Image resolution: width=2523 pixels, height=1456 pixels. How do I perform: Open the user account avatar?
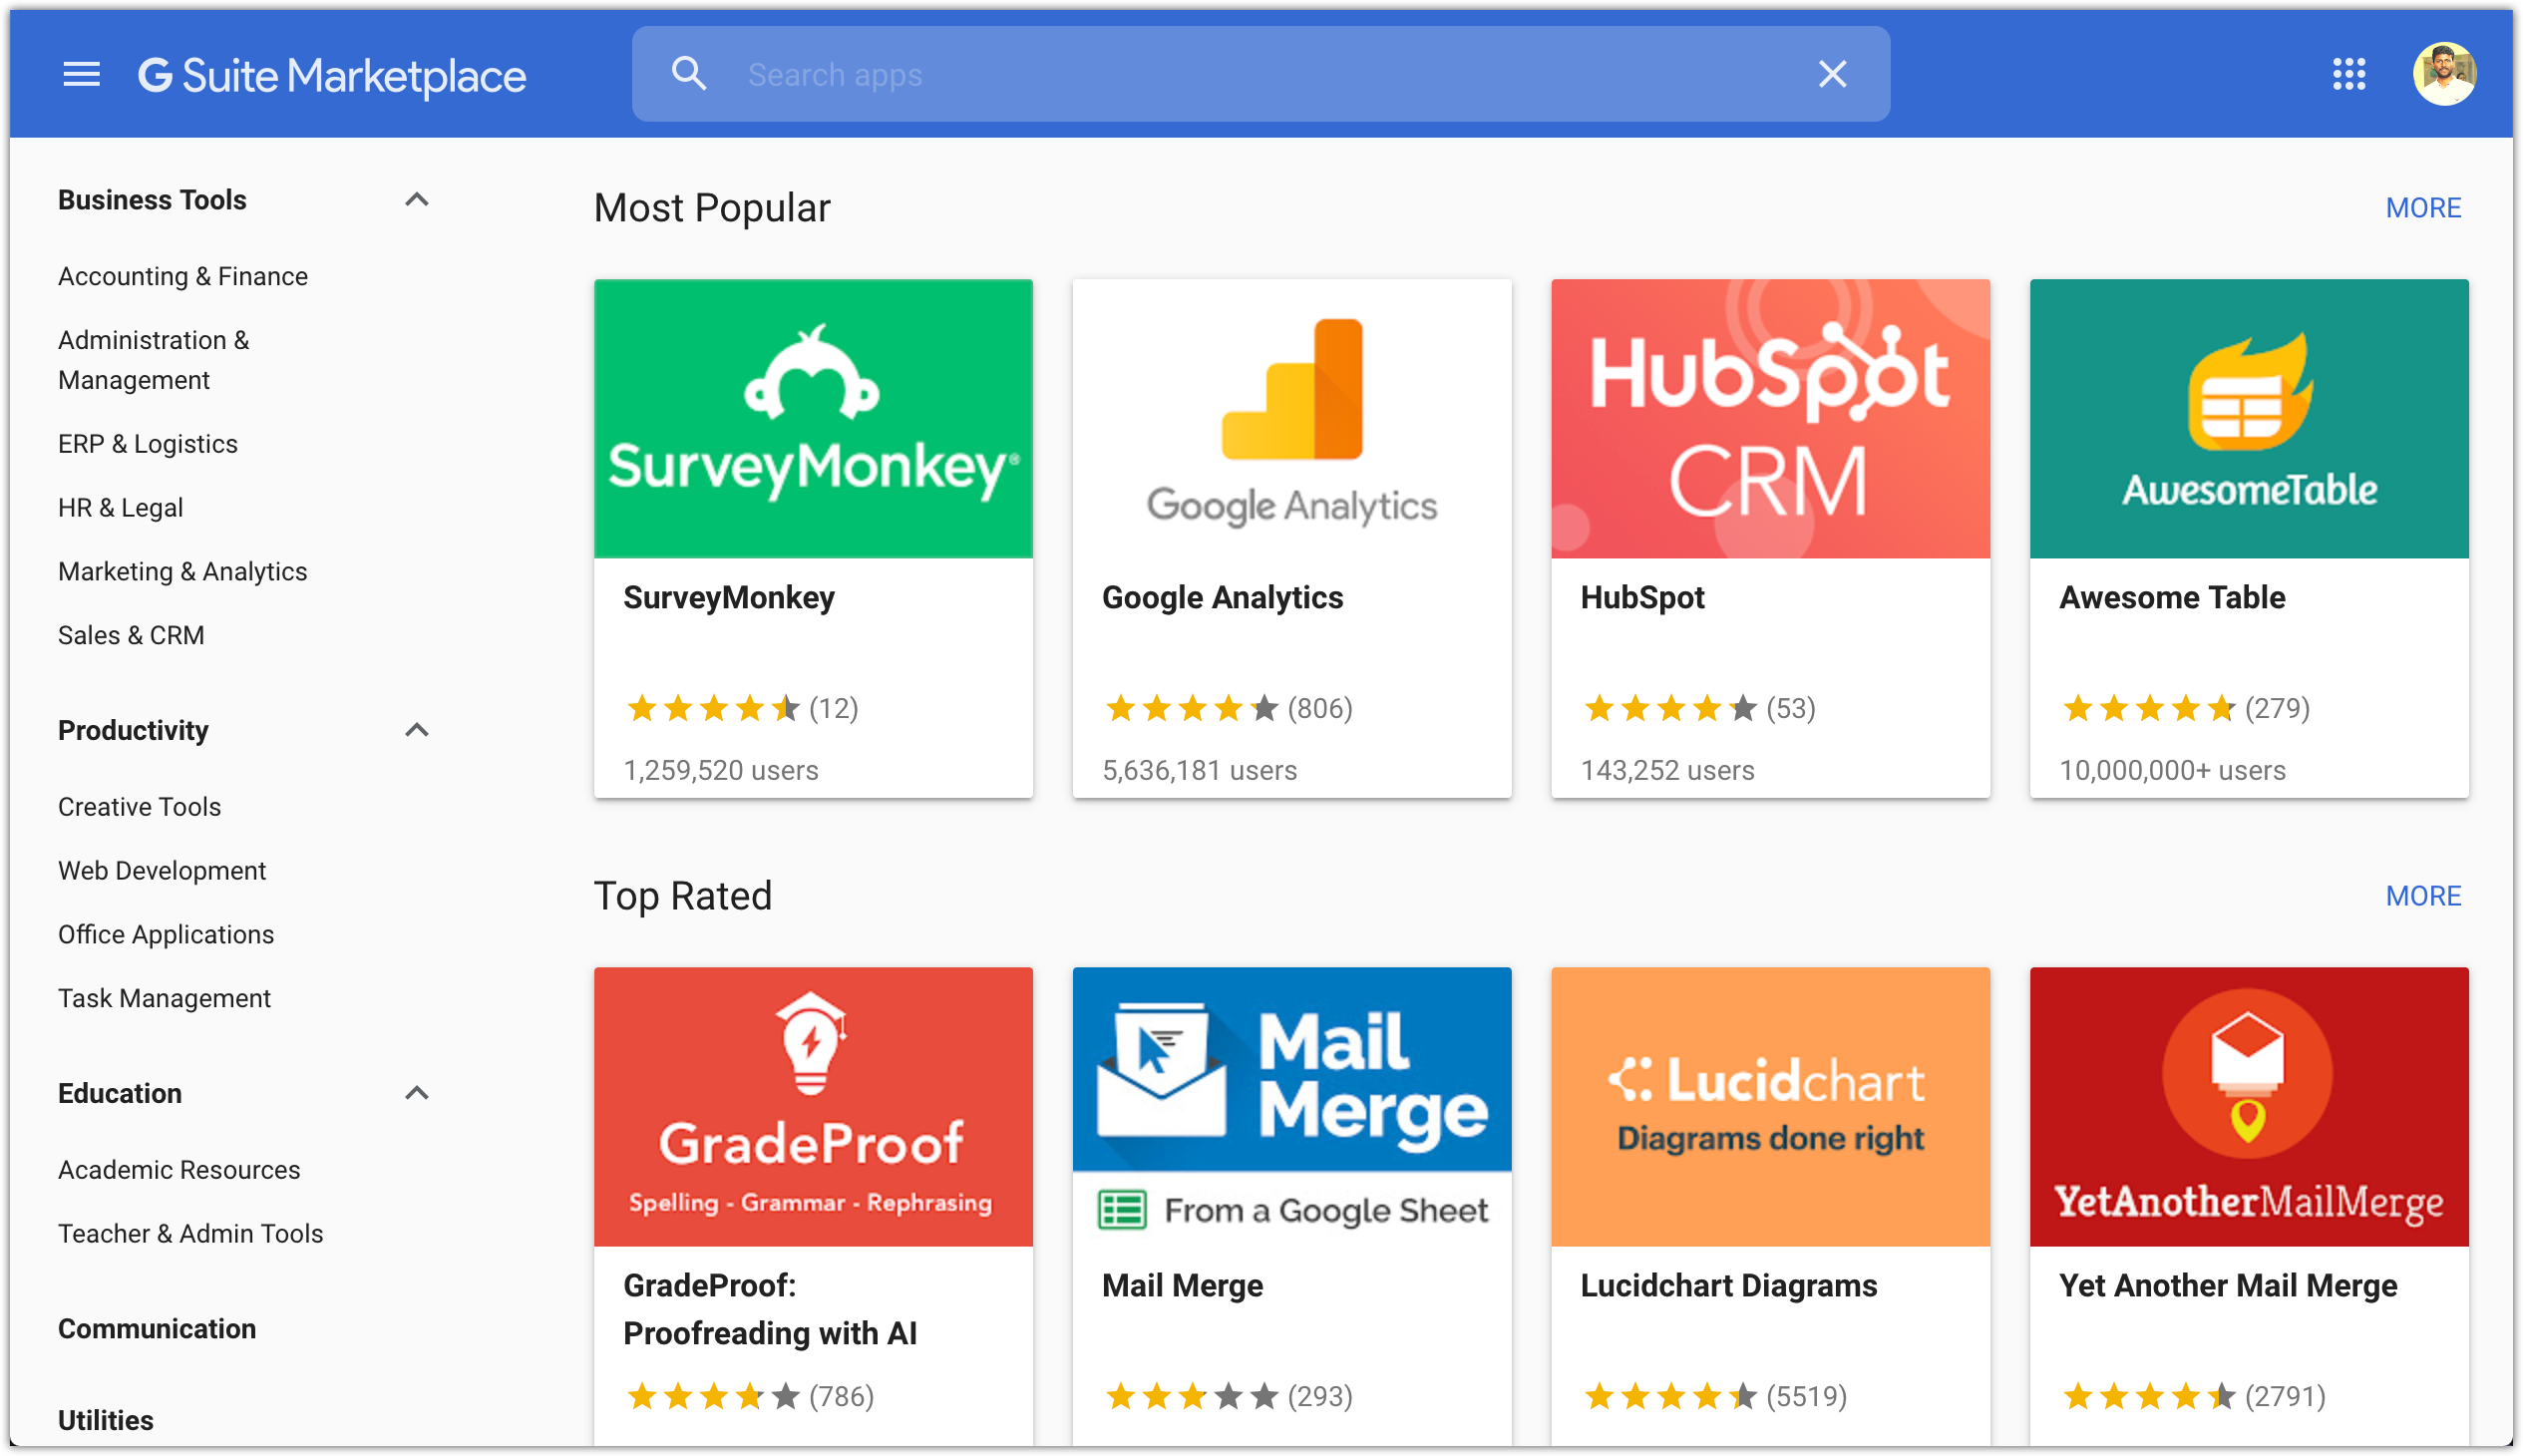(x=2444, y=74)
